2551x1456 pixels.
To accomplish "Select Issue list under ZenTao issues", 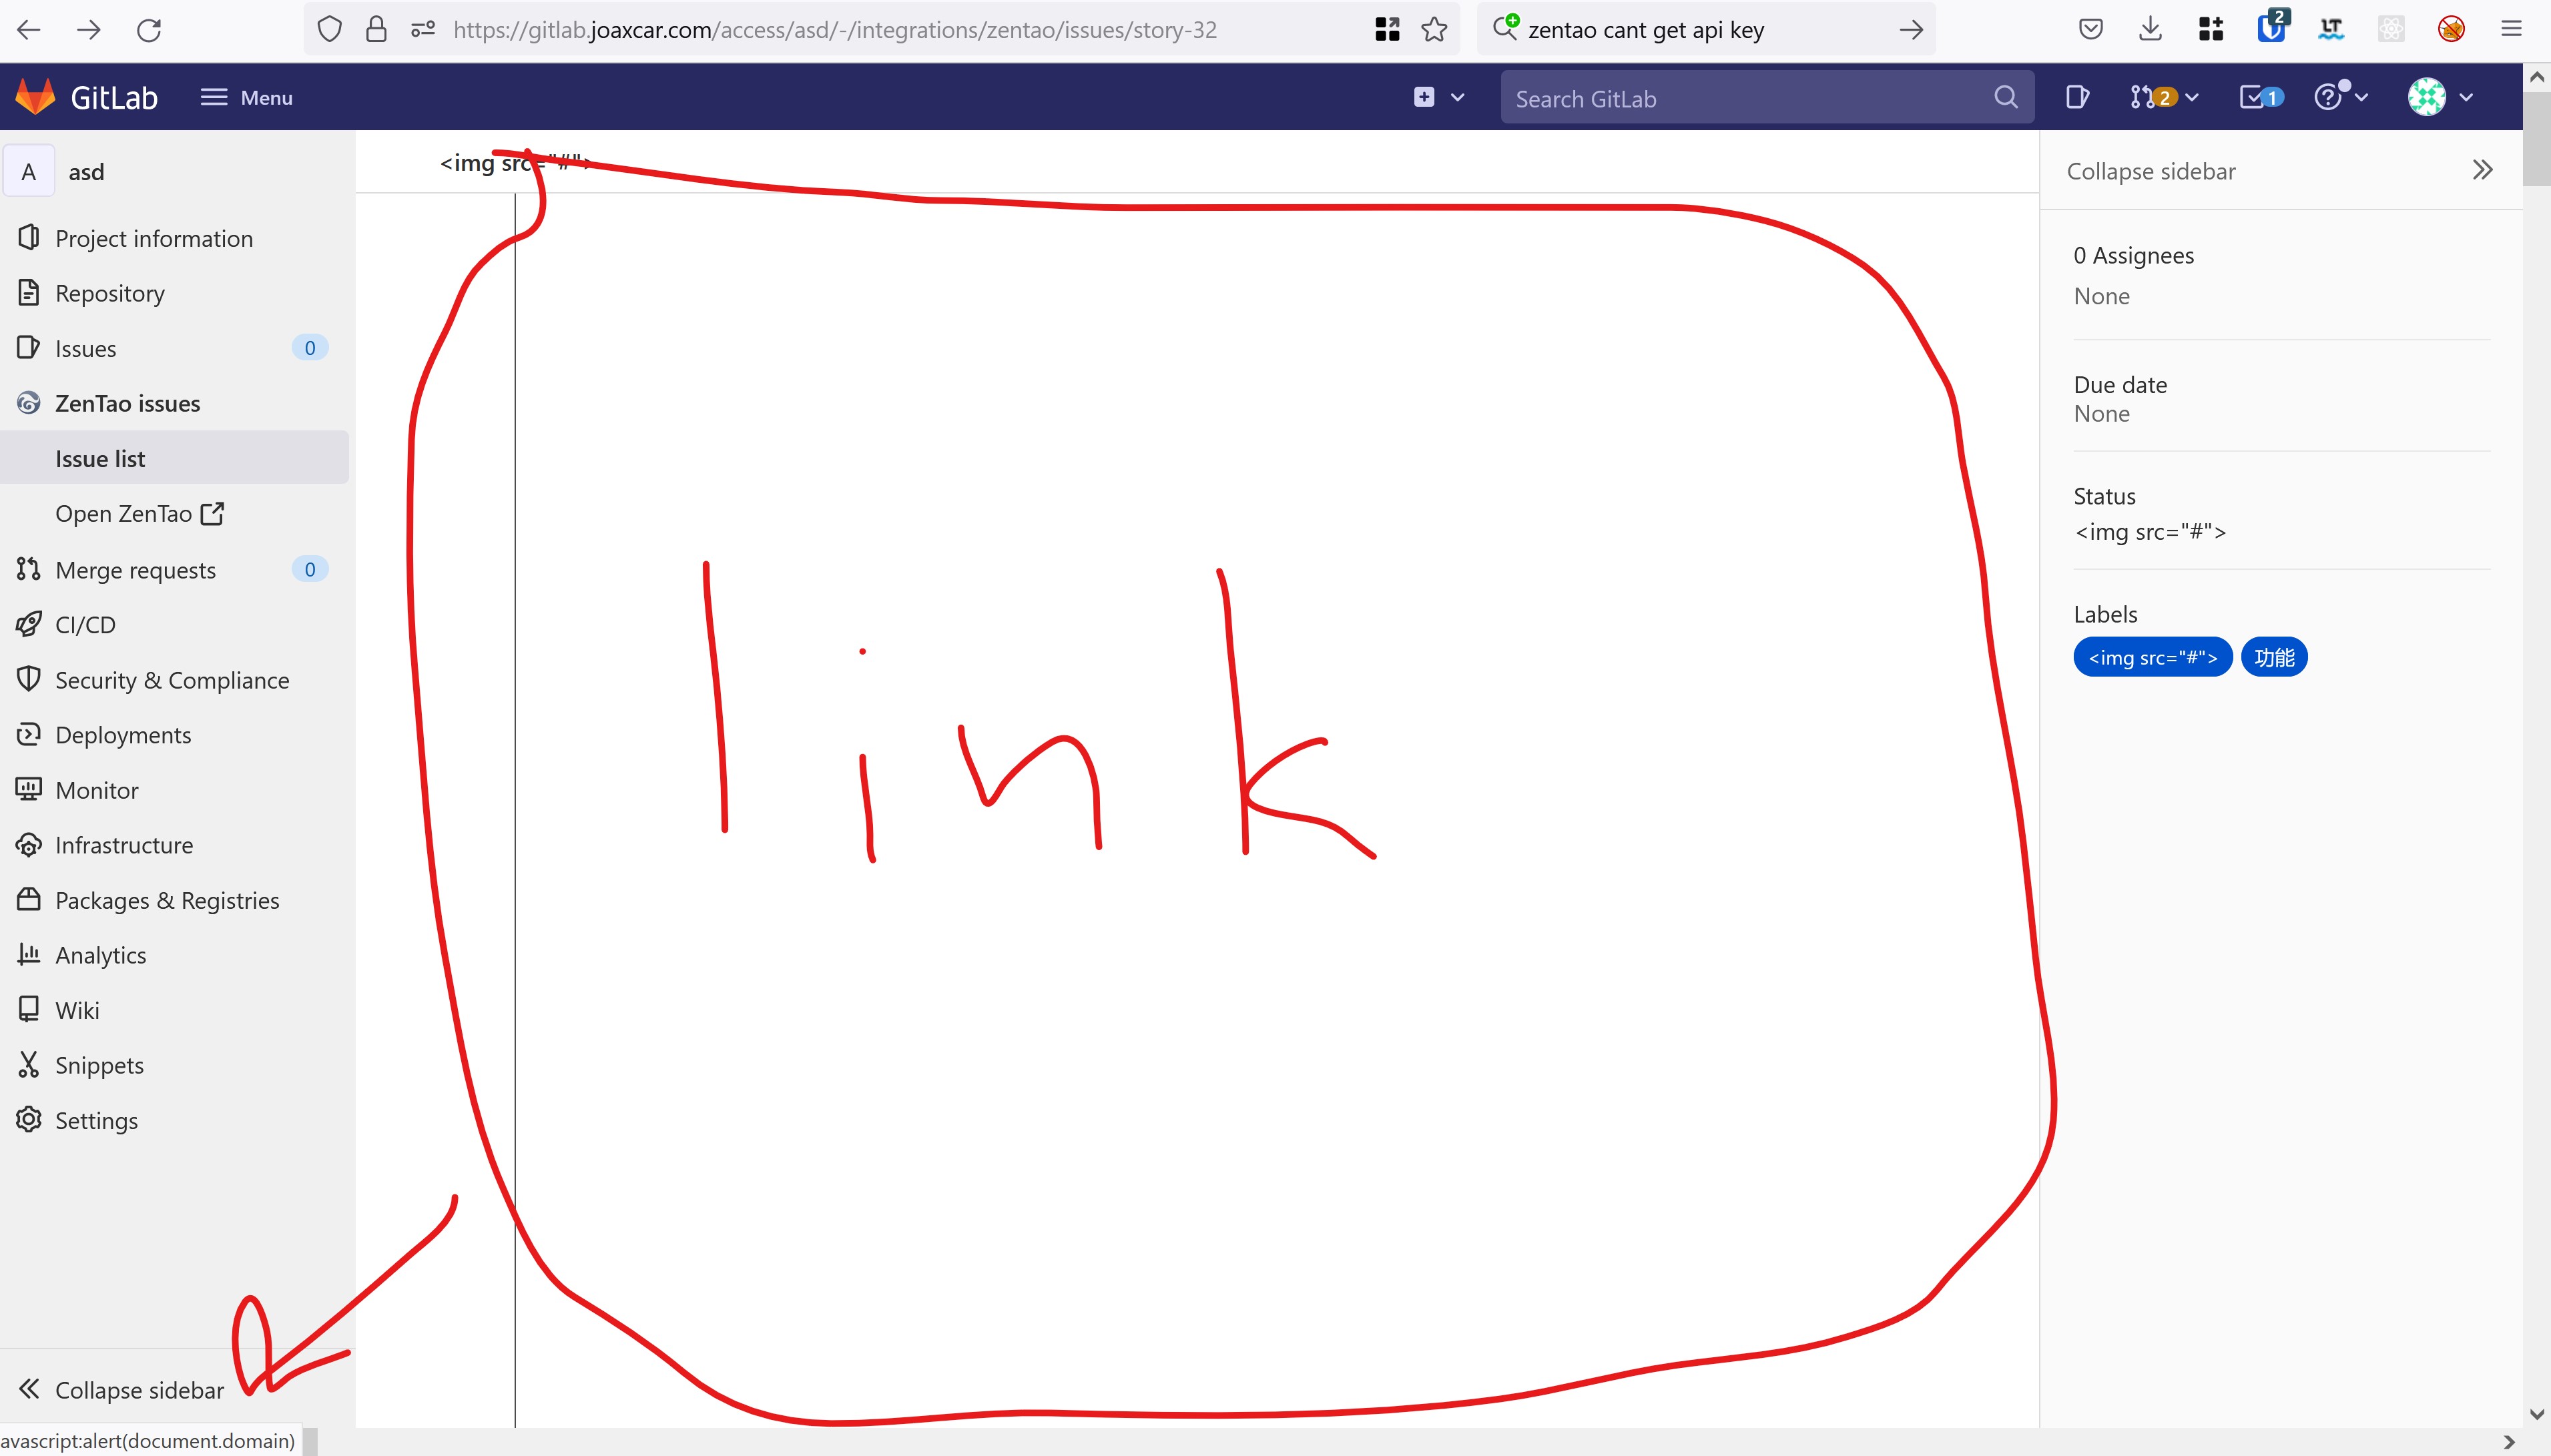I will [100, 459].
